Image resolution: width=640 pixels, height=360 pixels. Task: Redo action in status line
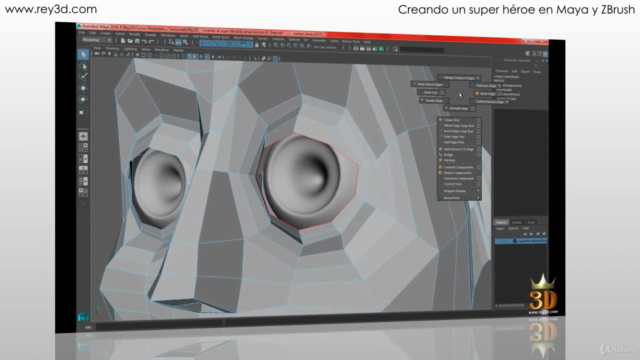(x=151, y=42)
